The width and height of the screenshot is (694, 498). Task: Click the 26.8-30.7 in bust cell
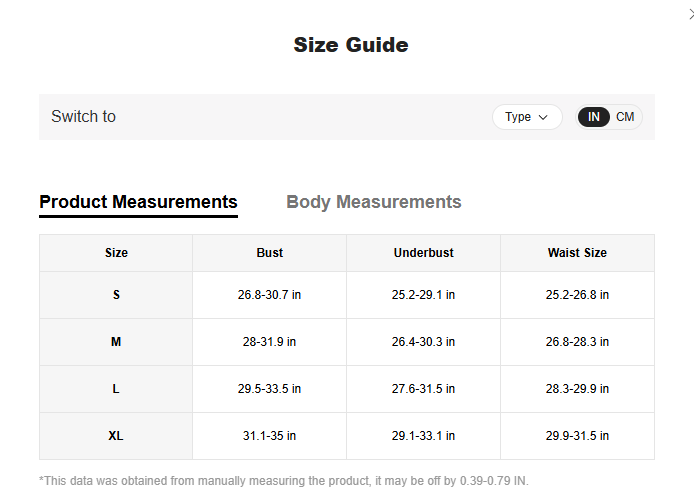[269, 295]
